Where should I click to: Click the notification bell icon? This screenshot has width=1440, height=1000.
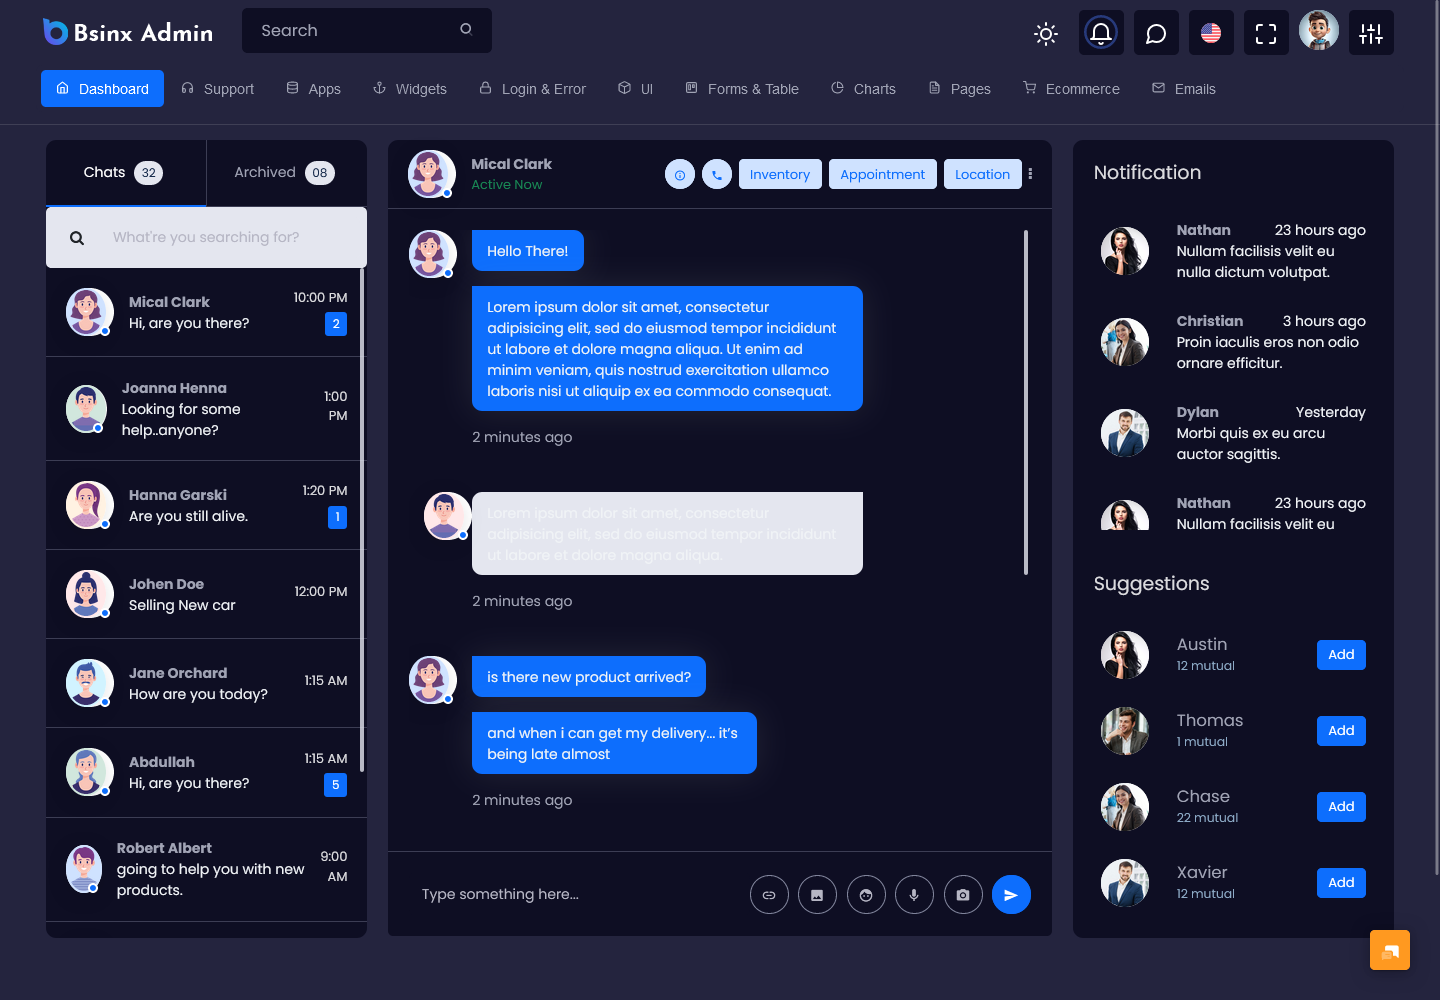click(1101, 33)
